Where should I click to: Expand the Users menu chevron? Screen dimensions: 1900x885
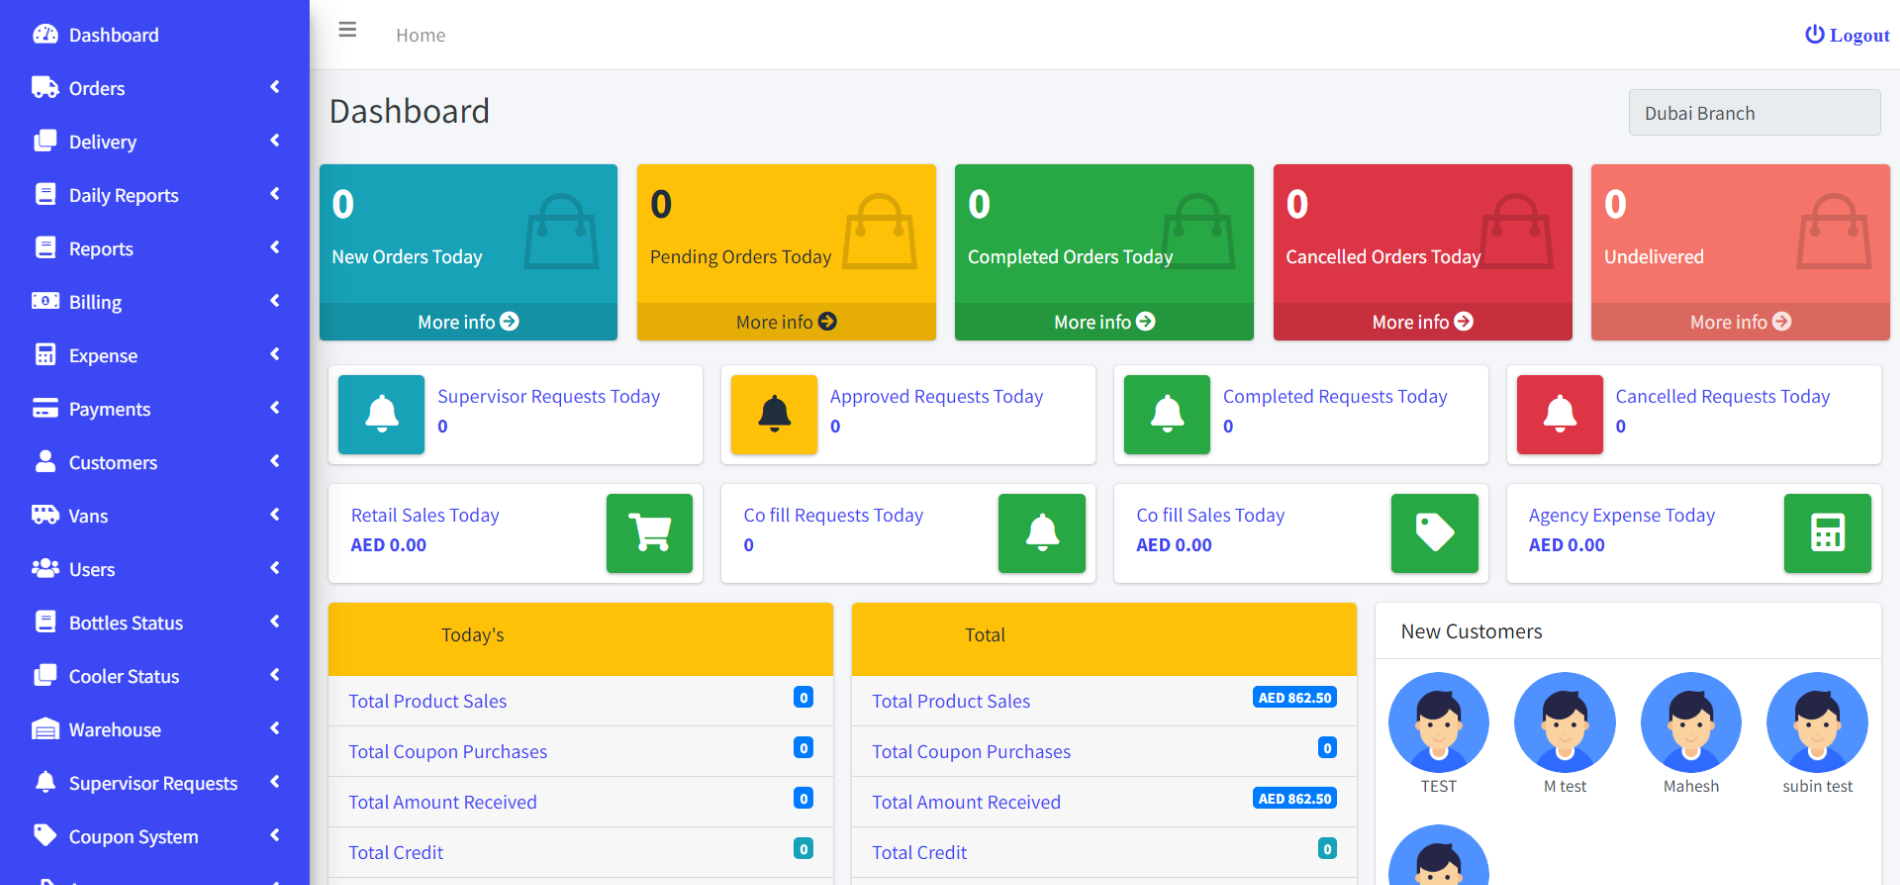275,568
